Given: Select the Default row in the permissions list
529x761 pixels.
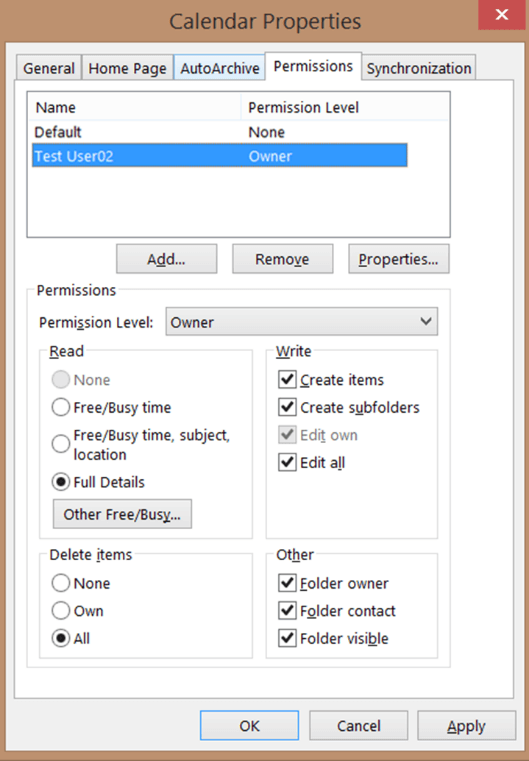Looking at the screenshot, I should pos(219,132).
